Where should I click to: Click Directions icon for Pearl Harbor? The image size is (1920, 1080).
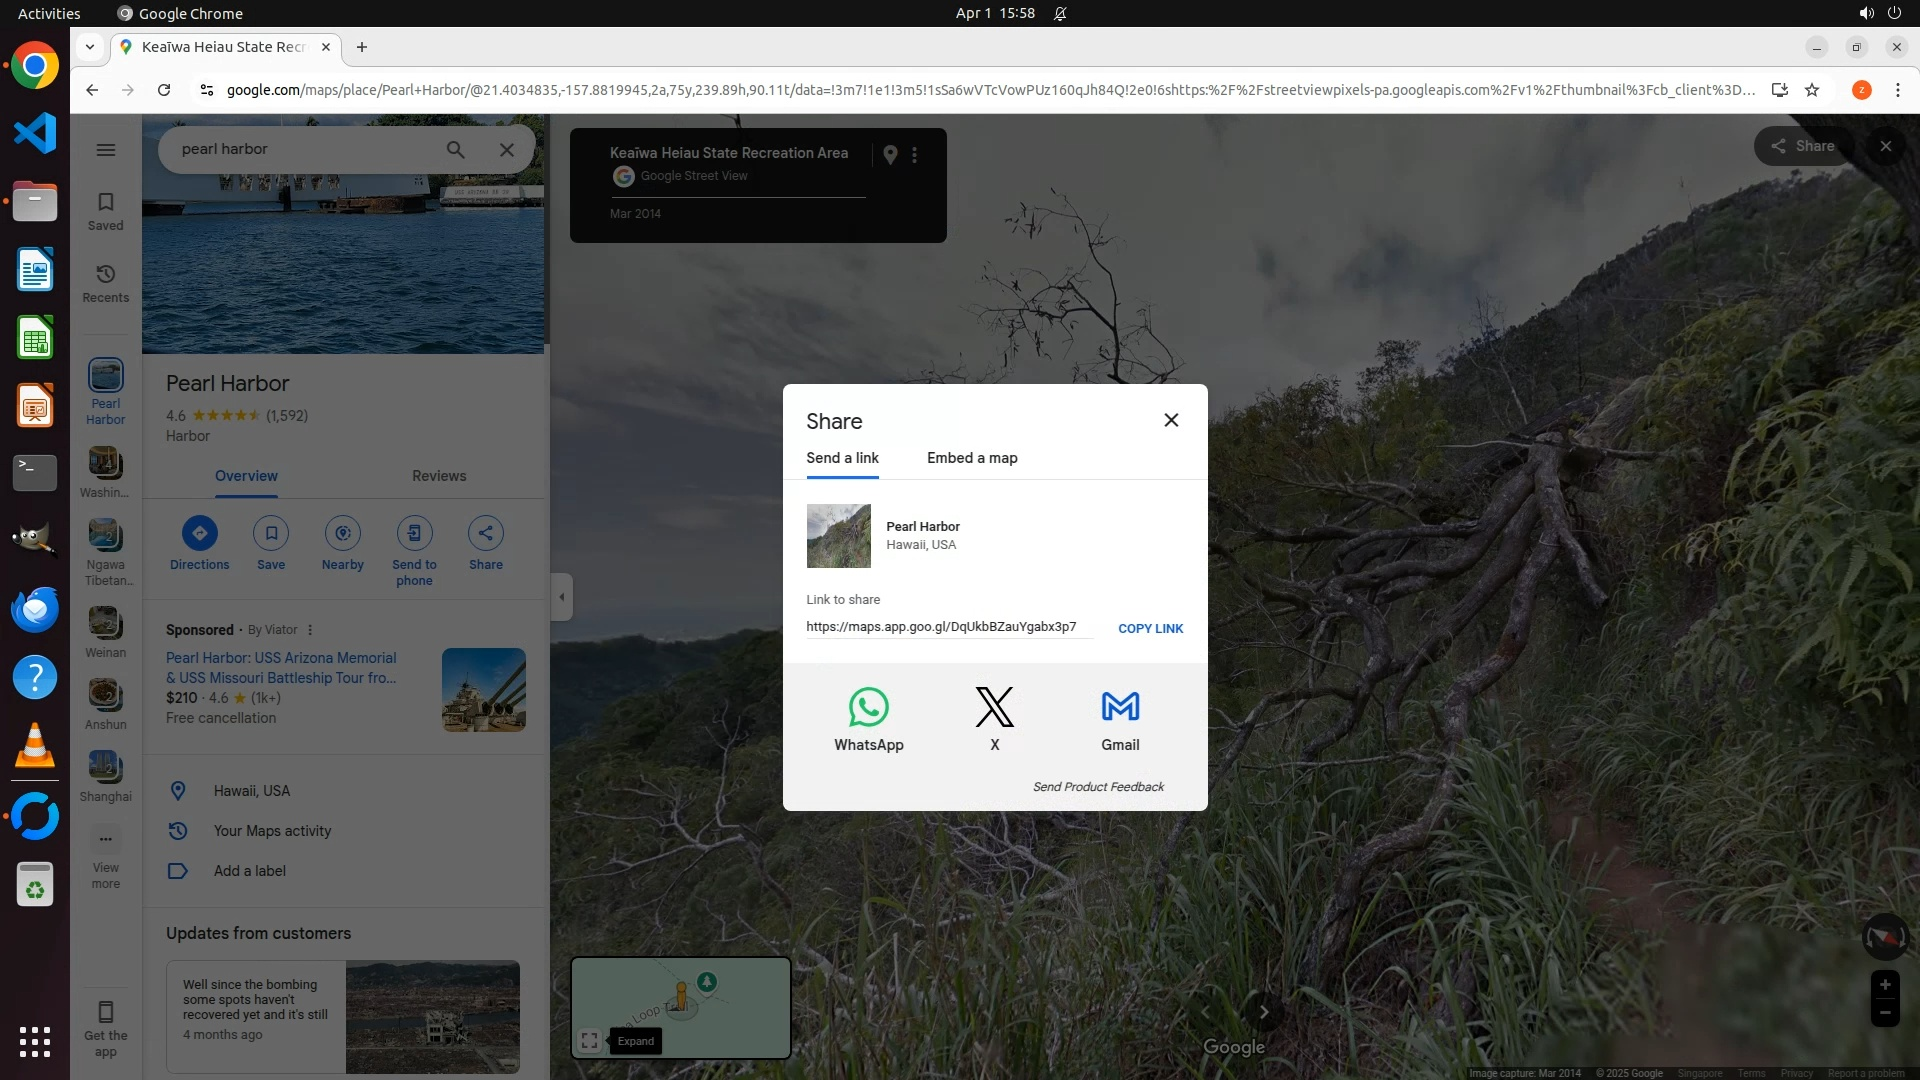pyautogui.click(x=199, y=533)
